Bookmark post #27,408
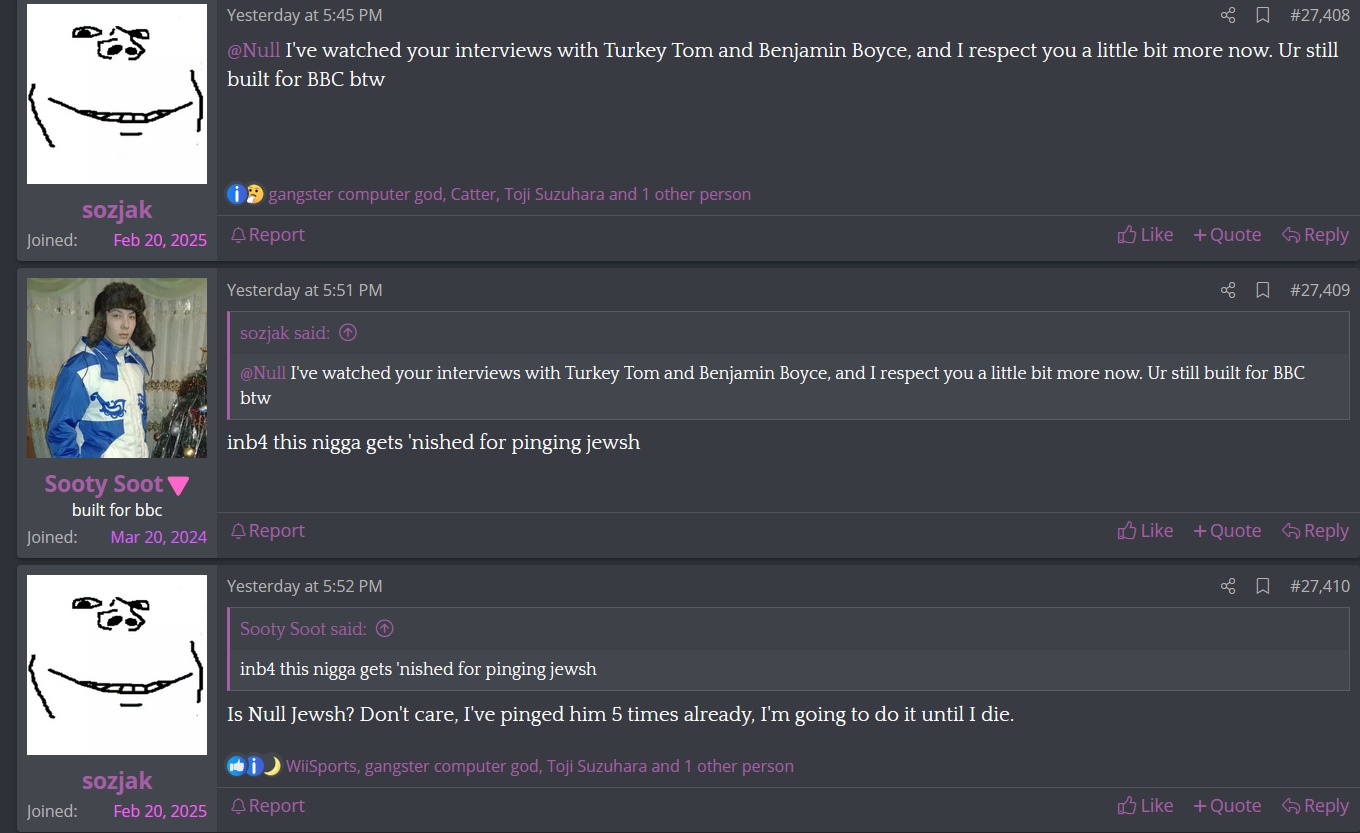 1263,15
